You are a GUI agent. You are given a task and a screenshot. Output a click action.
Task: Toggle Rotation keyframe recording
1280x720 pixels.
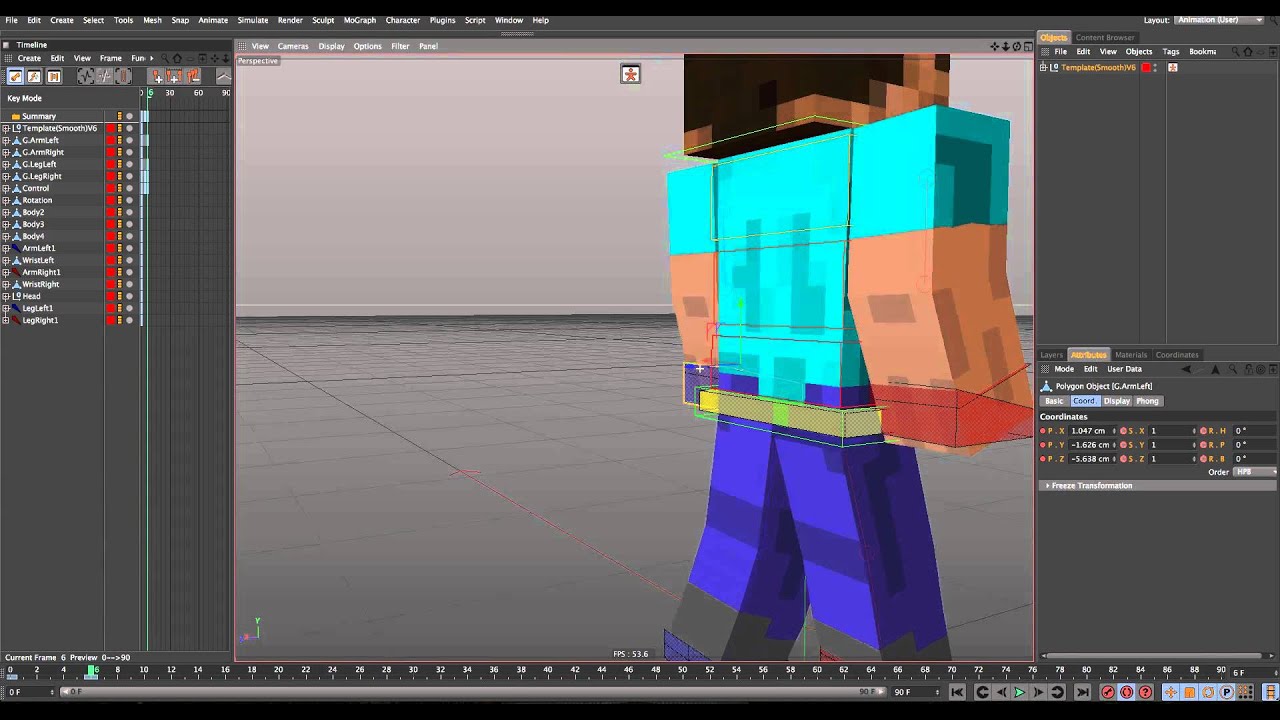pyautogui.click(x=1208, y=692)
